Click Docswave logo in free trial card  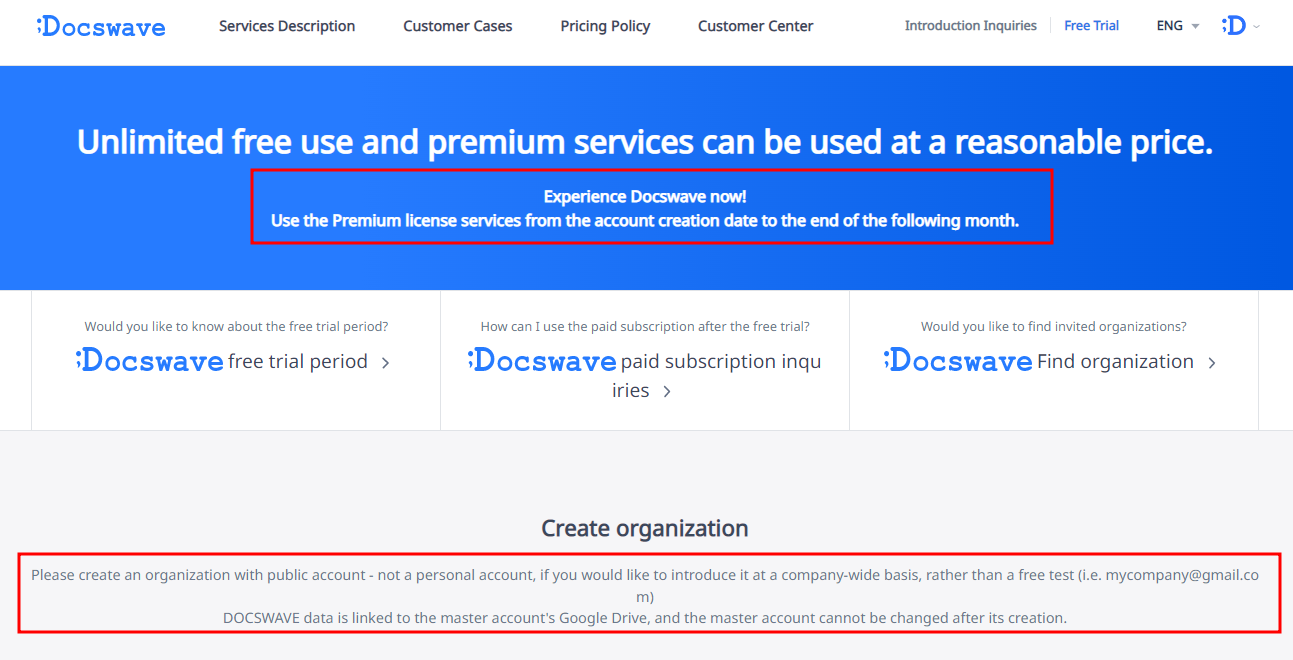pos(150,360)
